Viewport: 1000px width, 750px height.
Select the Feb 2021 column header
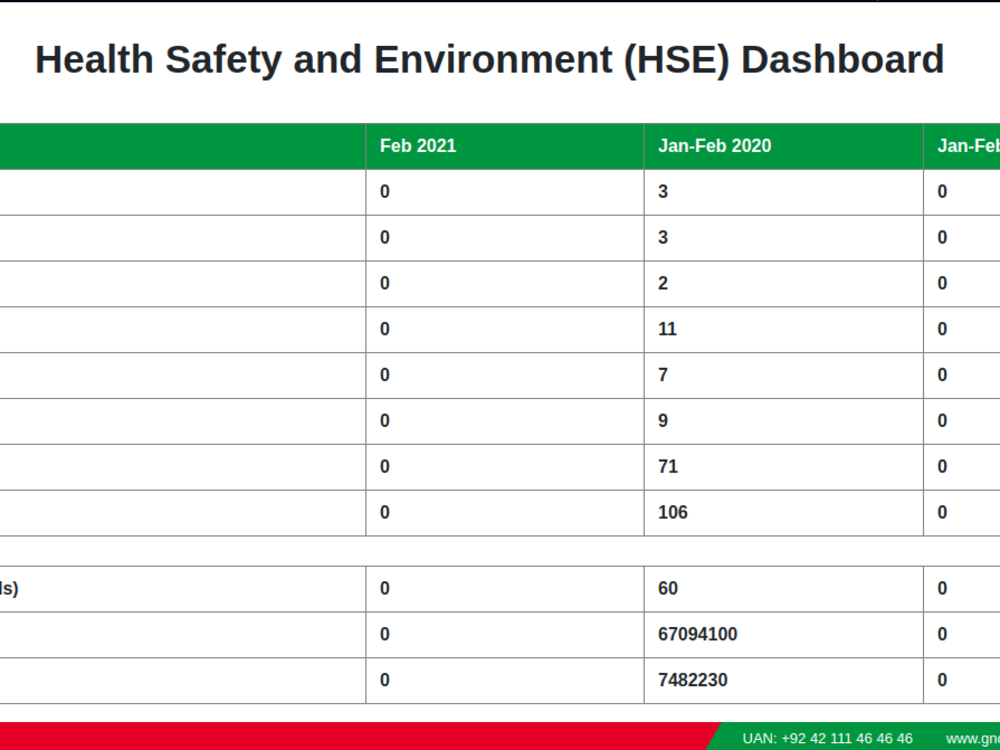[504, 146]
